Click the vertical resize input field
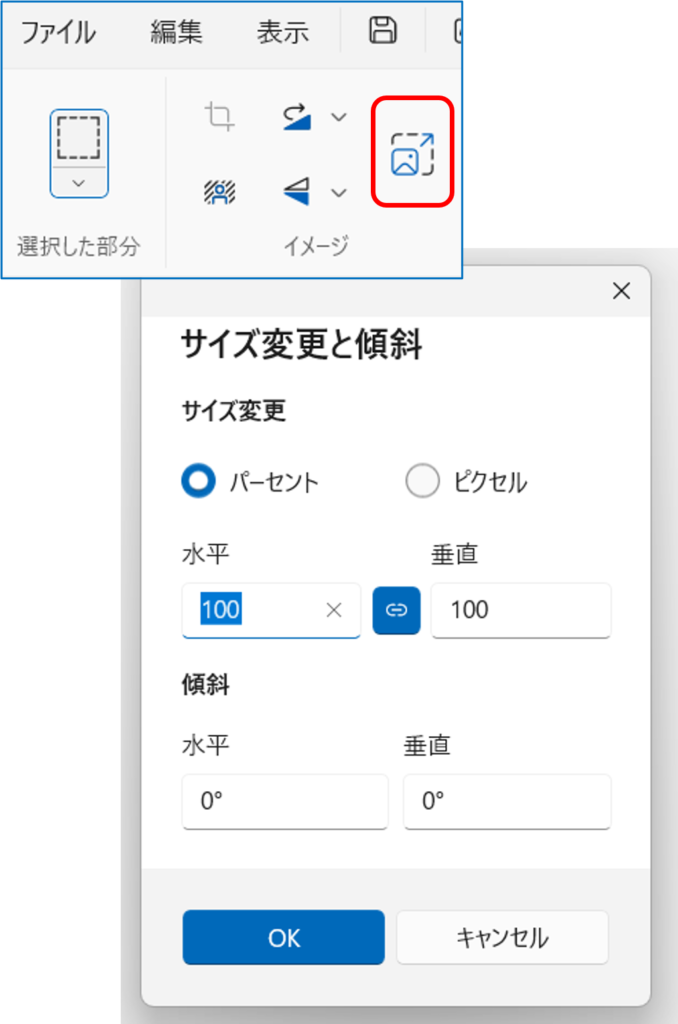678x1024 pixels. coord(520,610)
